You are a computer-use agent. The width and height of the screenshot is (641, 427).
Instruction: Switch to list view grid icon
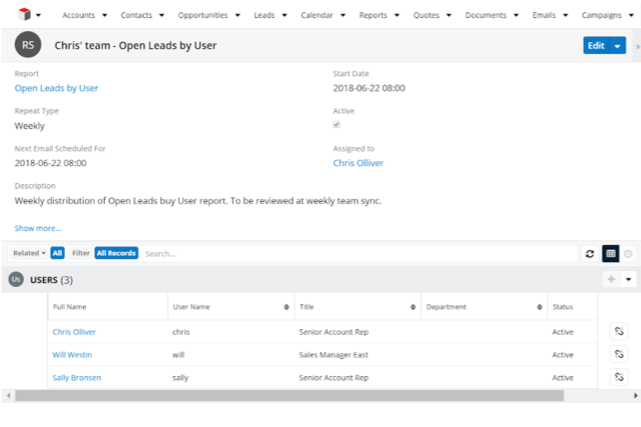(x=610, y=254)
